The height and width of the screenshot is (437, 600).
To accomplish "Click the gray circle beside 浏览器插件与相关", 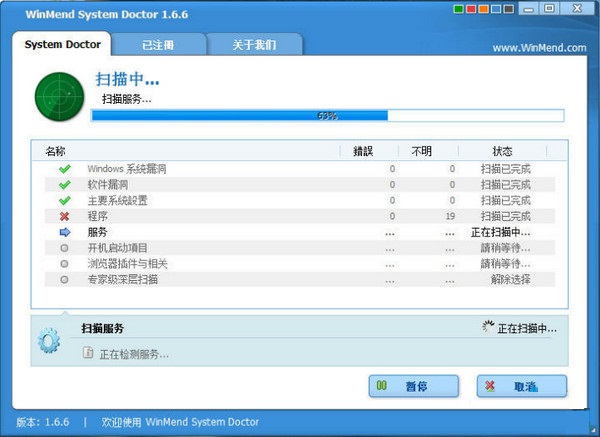I will coord(64,264).
